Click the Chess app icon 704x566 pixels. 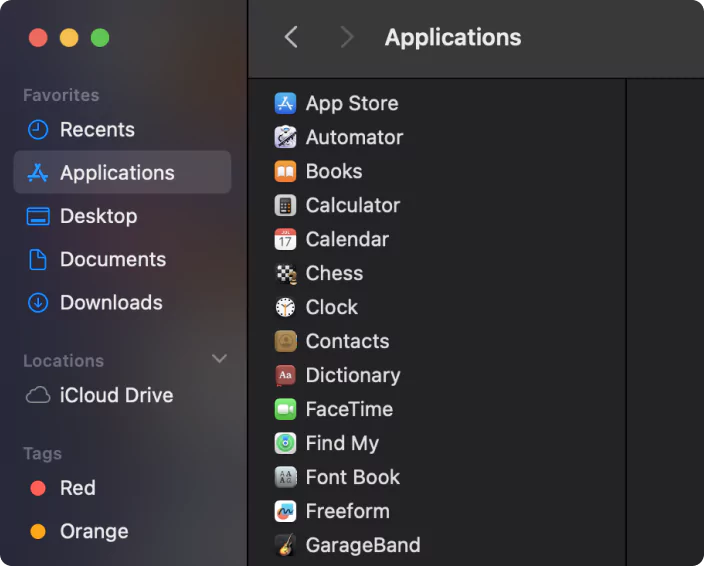[x=285, y=273]
